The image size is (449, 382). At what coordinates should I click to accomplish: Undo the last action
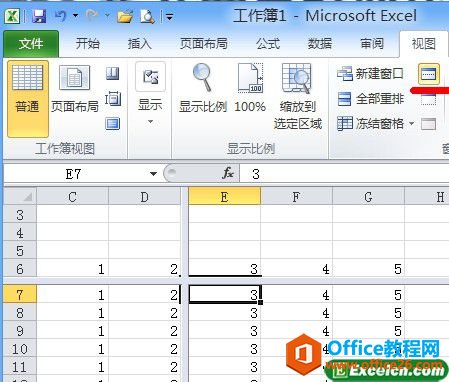click(61, 15)
